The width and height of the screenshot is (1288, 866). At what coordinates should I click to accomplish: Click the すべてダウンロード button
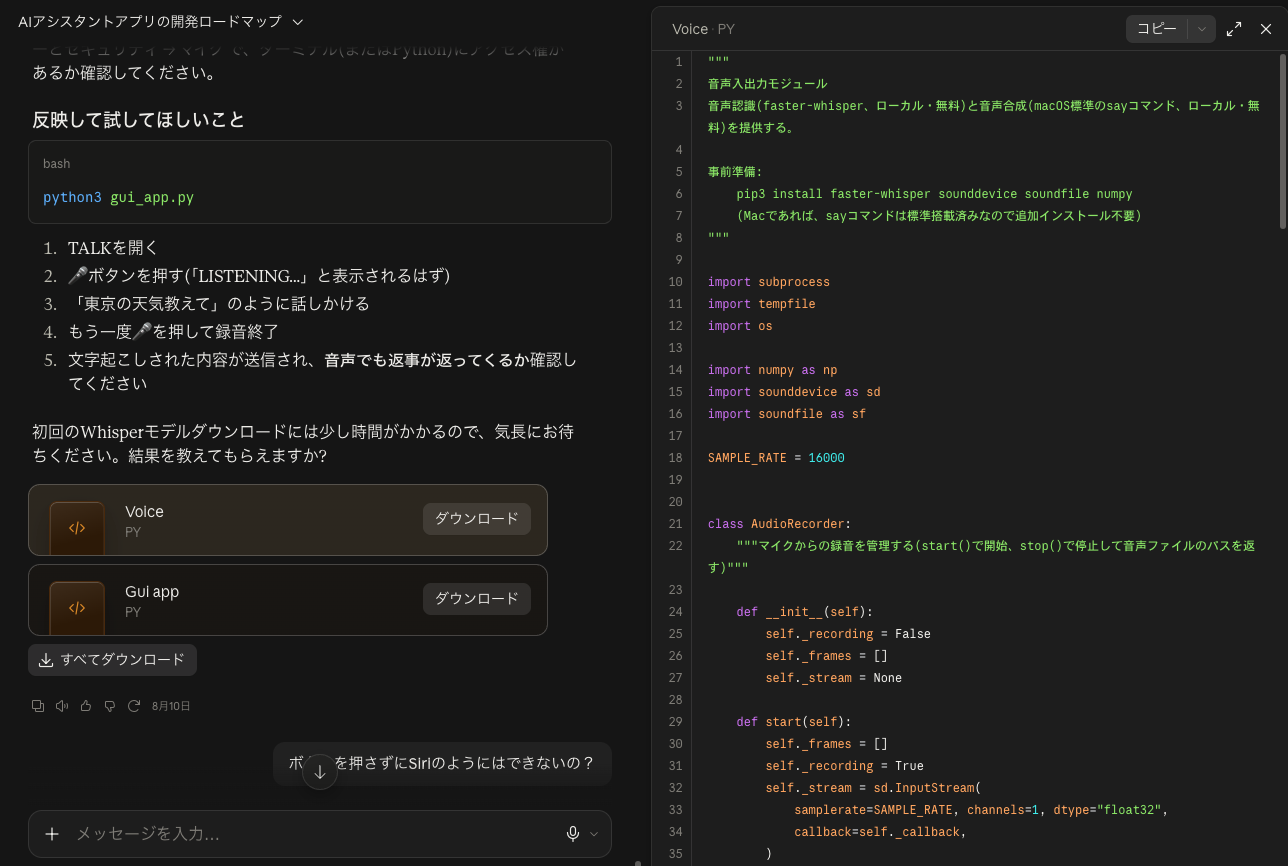(x=112, y=660)
